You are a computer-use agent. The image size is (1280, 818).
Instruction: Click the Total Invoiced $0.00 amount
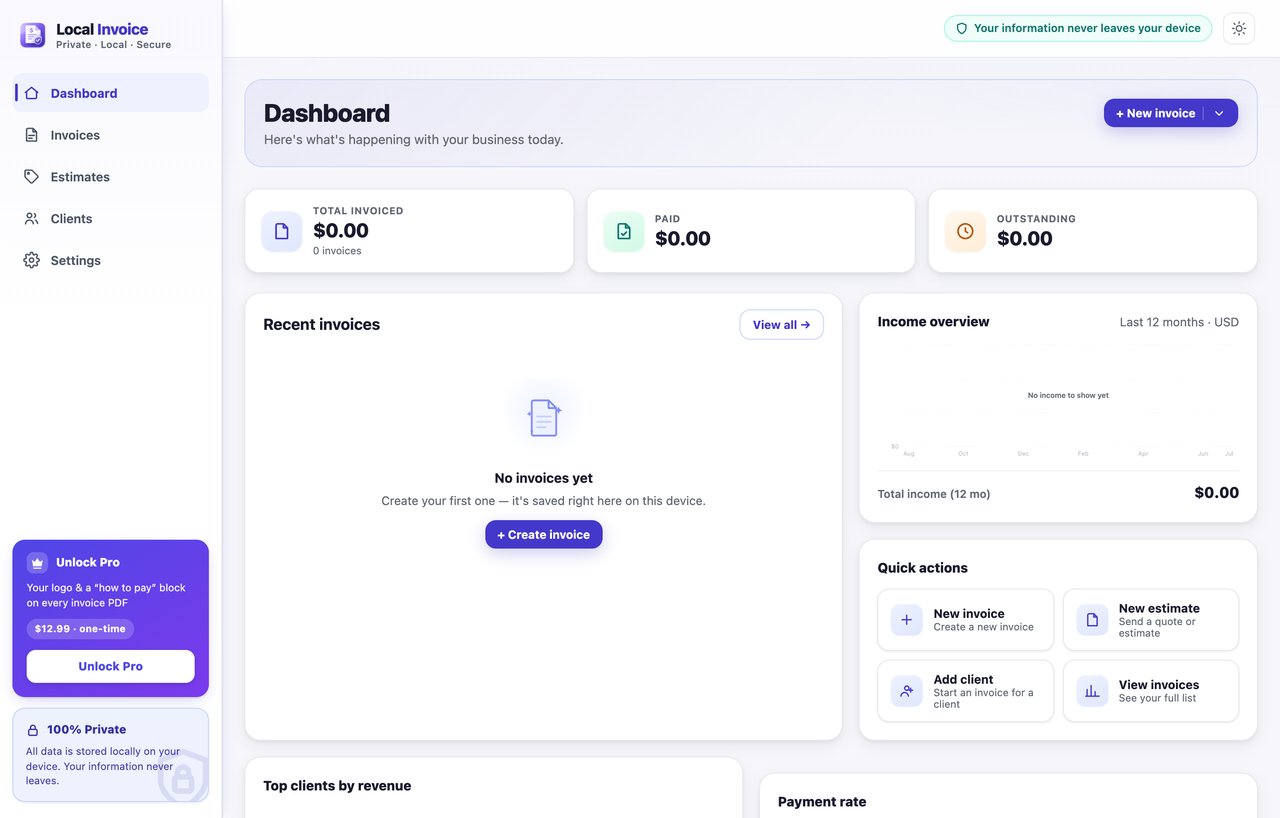(341, 231)
